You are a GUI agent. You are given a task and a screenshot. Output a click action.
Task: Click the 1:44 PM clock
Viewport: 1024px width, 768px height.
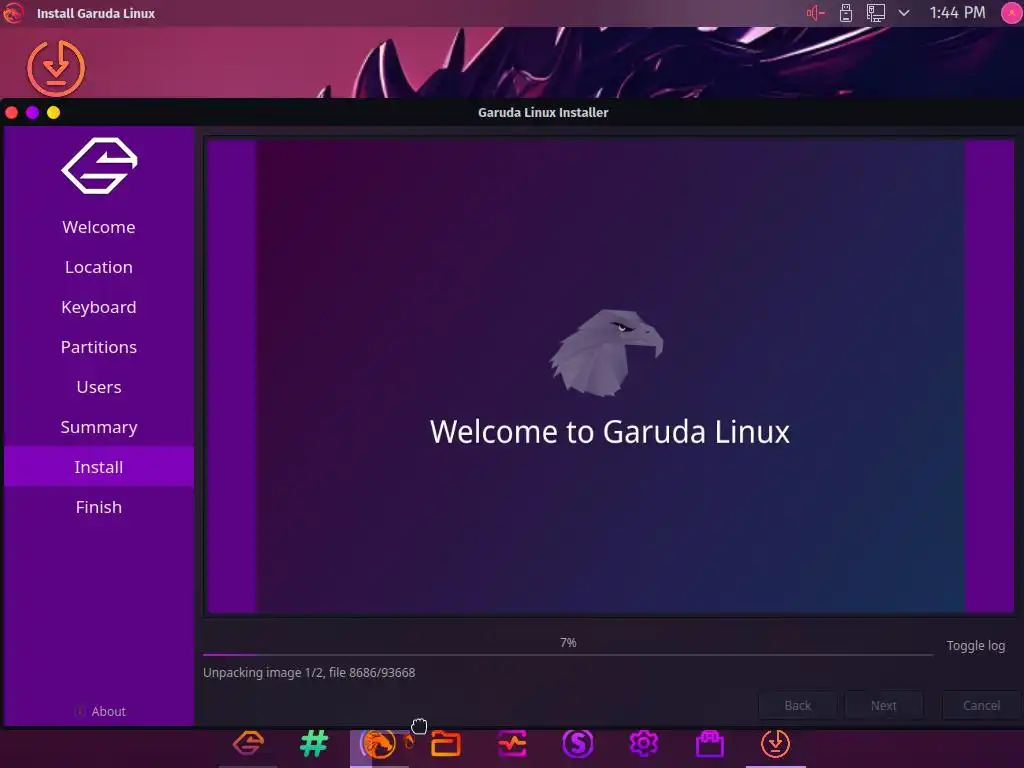957,13
